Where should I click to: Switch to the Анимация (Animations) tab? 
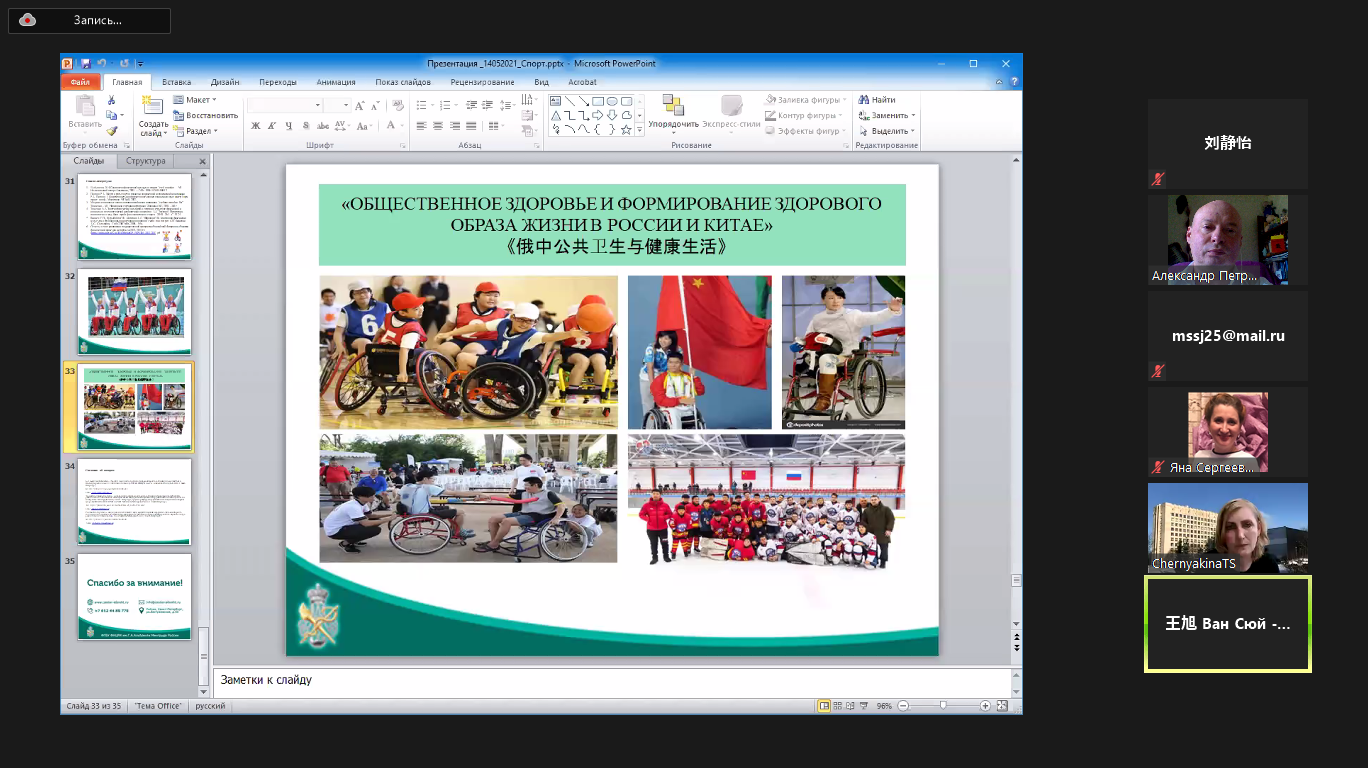click(x=336, y=82)
